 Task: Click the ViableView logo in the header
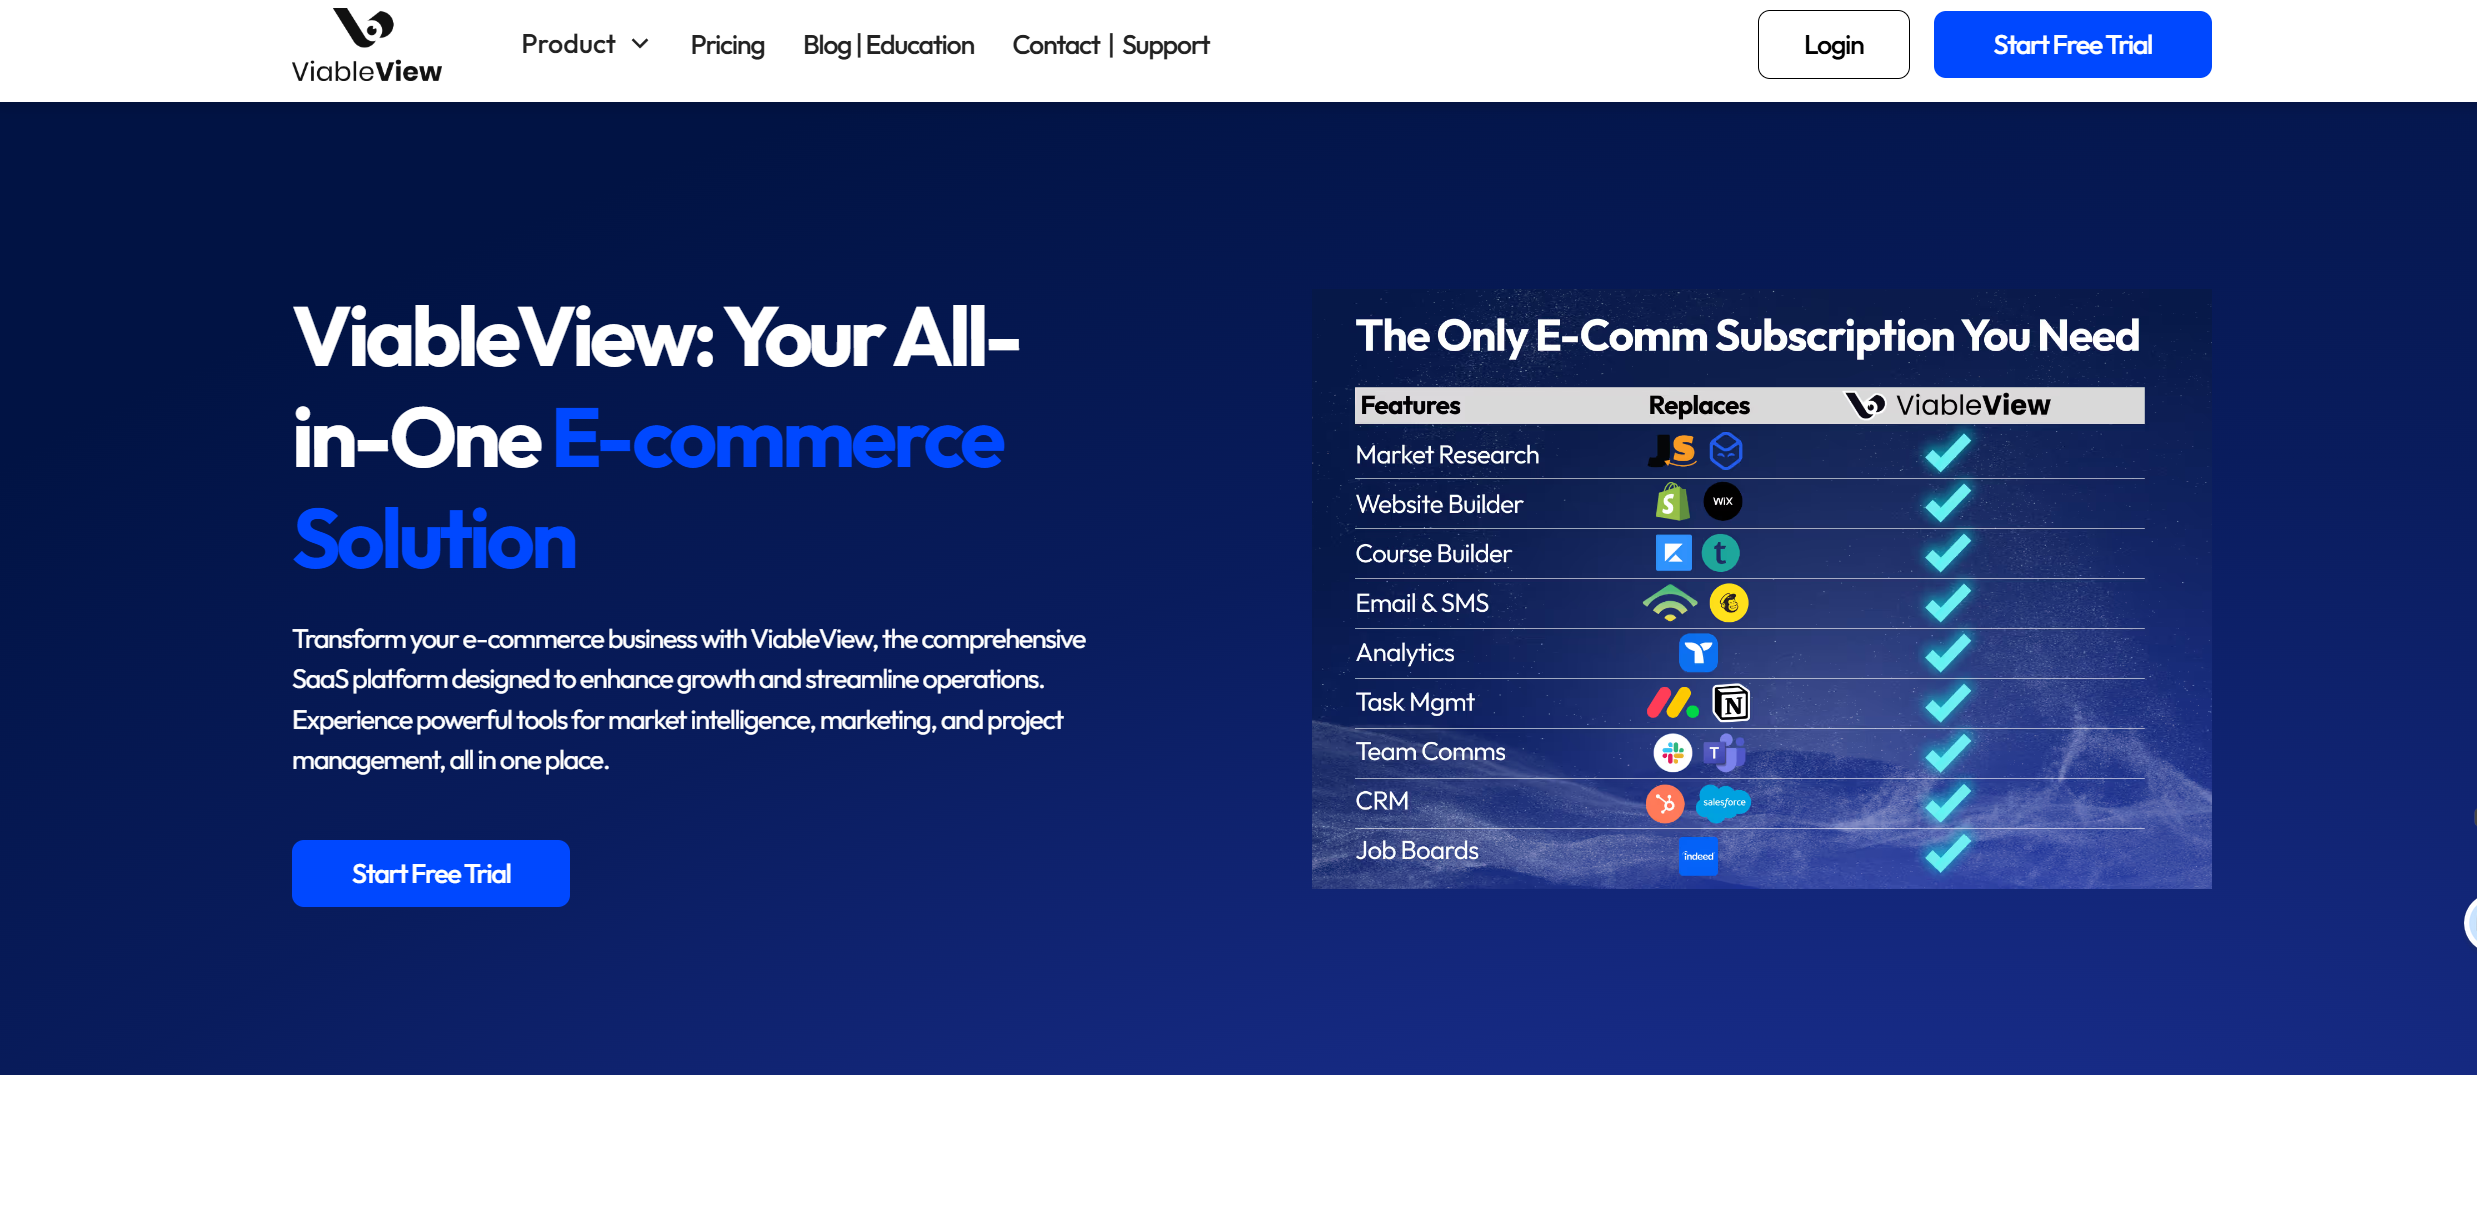click(366, 46)
